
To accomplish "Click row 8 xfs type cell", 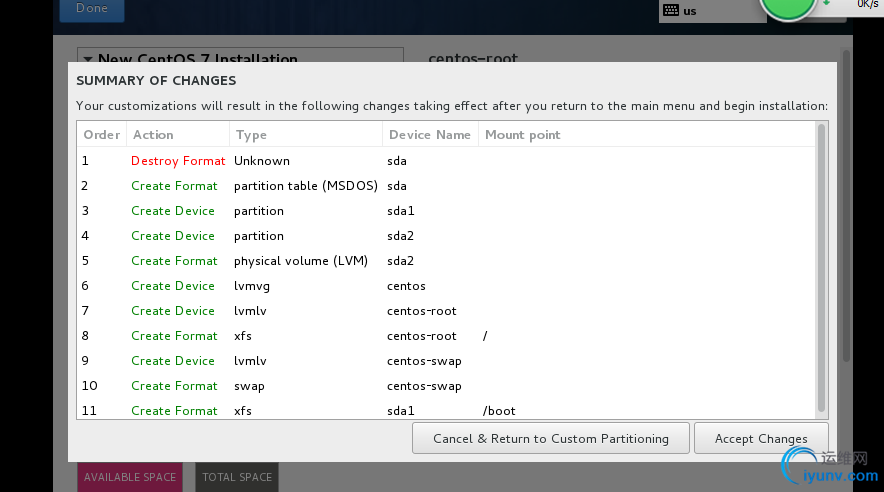I will (x=243, y=336).
